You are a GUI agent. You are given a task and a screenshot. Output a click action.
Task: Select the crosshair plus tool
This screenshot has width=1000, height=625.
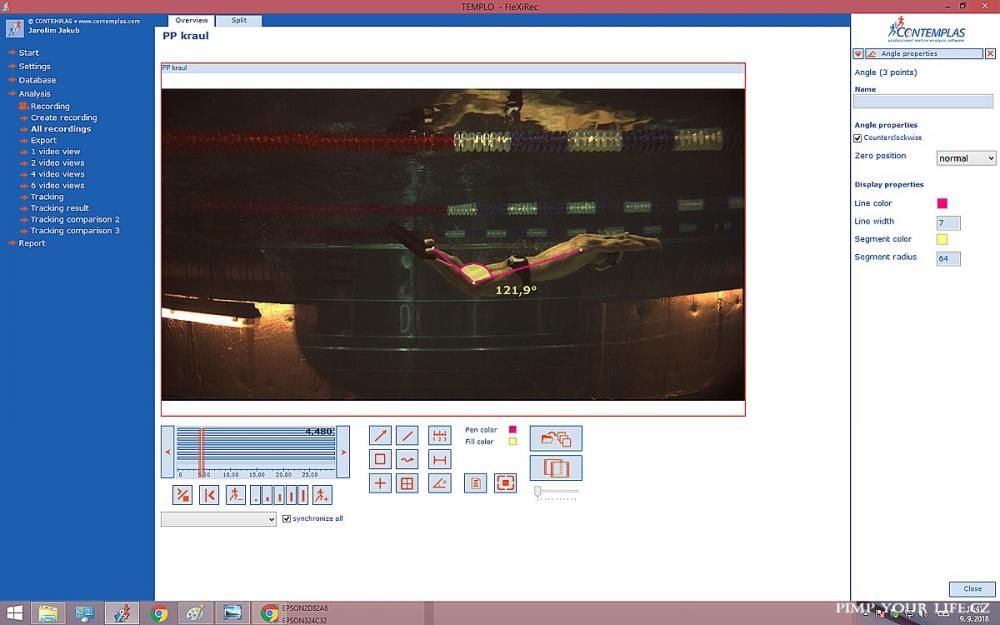point(380,483)
